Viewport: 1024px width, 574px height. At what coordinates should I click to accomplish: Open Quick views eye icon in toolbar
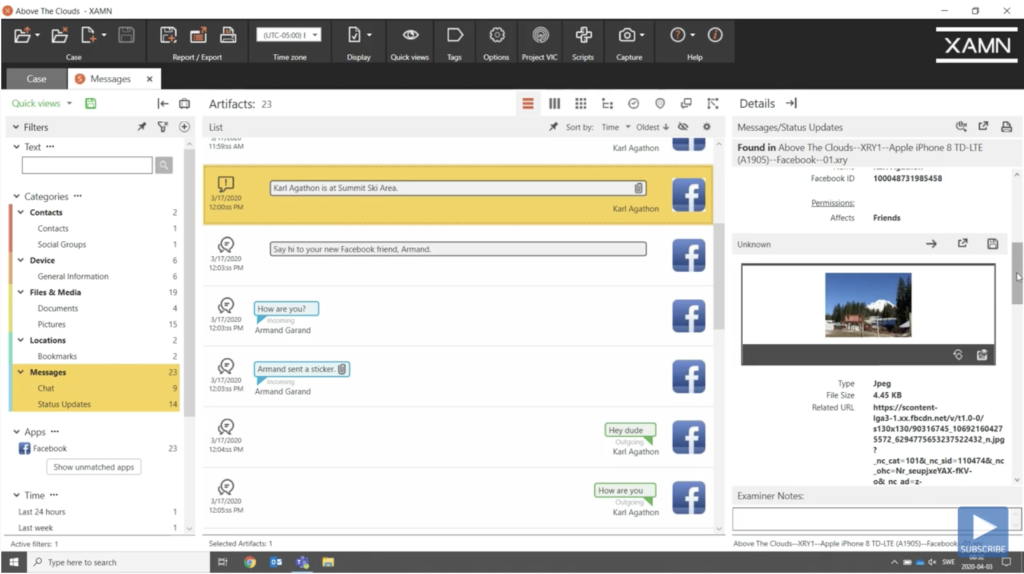point(410,35)
